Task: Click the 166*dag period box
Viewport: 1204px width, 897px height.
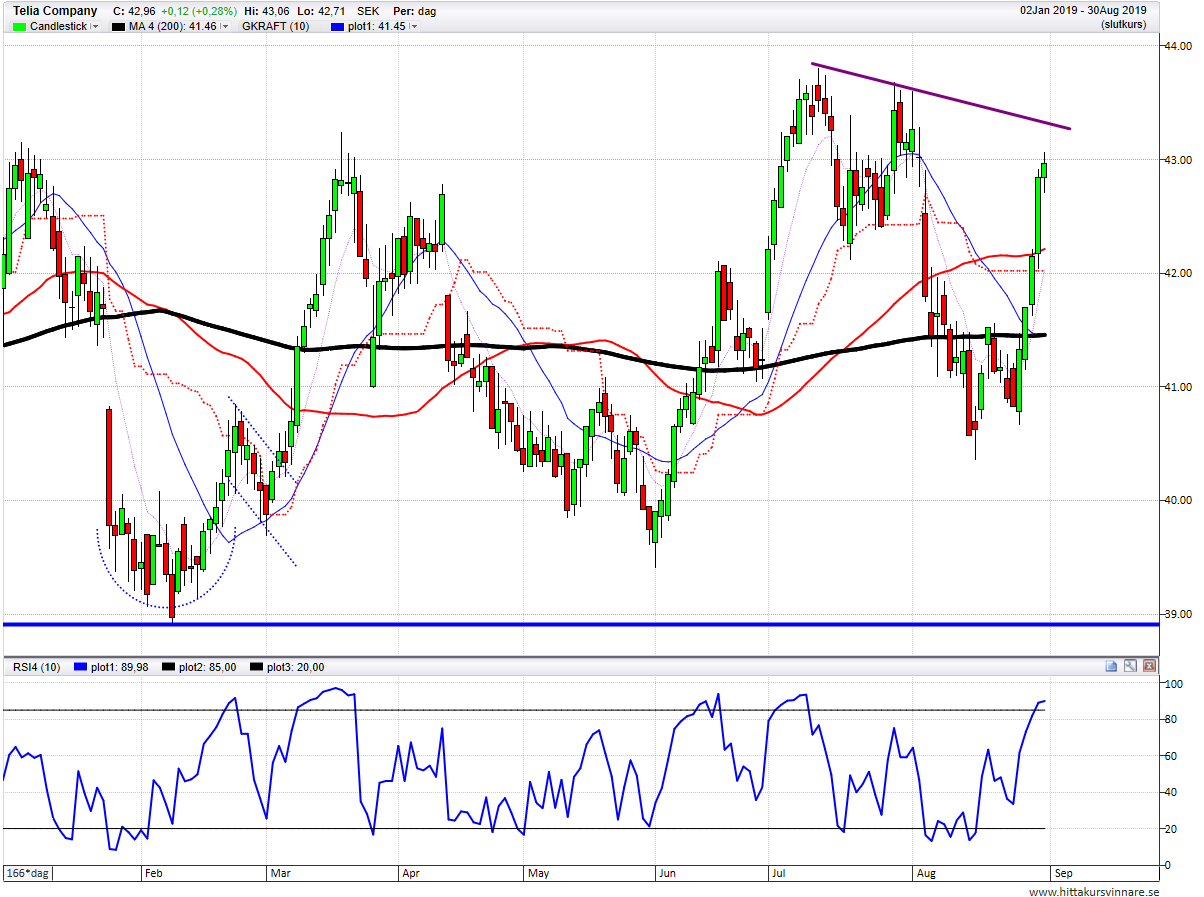Action: click(x=27, y=873)
